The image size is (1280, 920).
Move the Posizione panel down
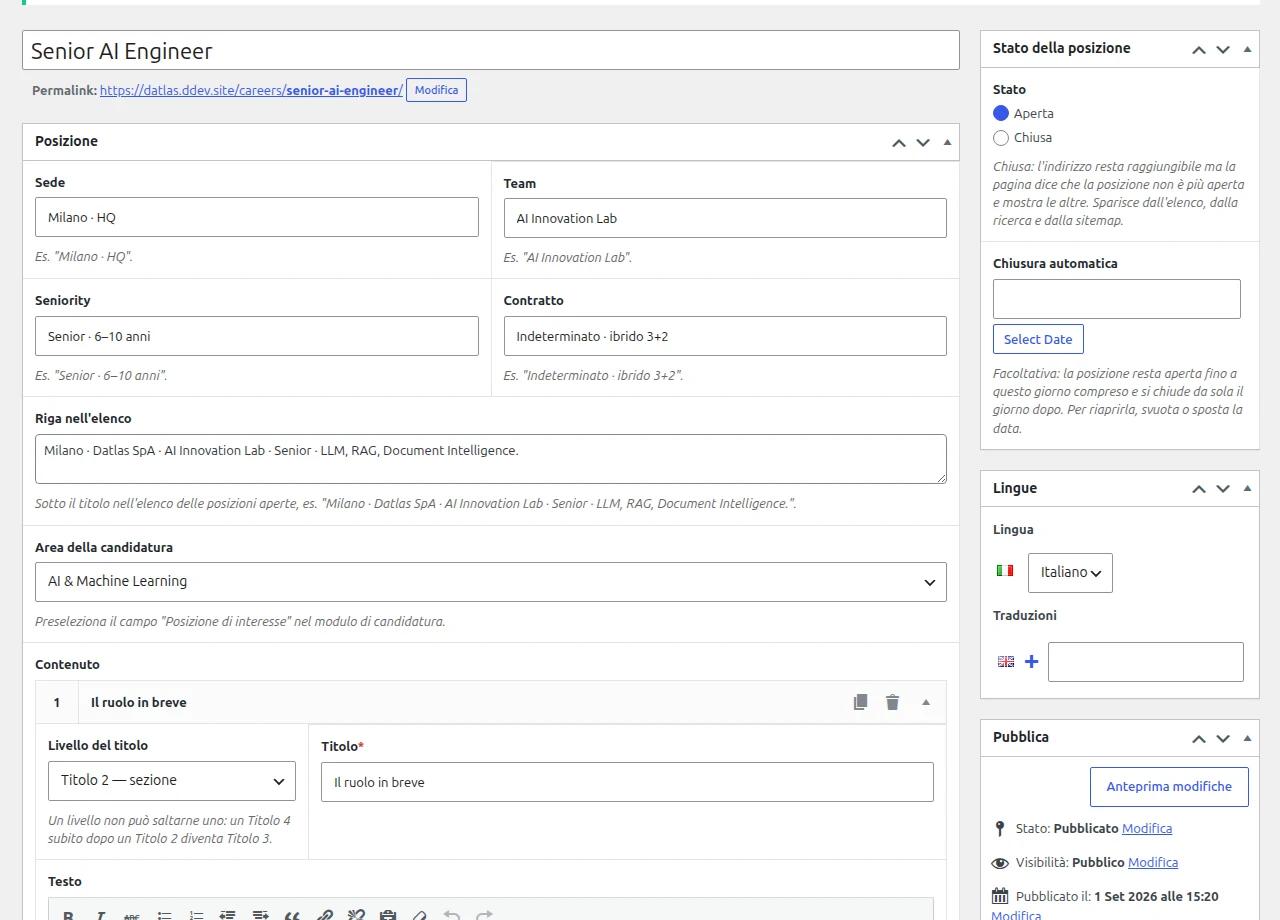pyautogui.click(x=922, y=142)
